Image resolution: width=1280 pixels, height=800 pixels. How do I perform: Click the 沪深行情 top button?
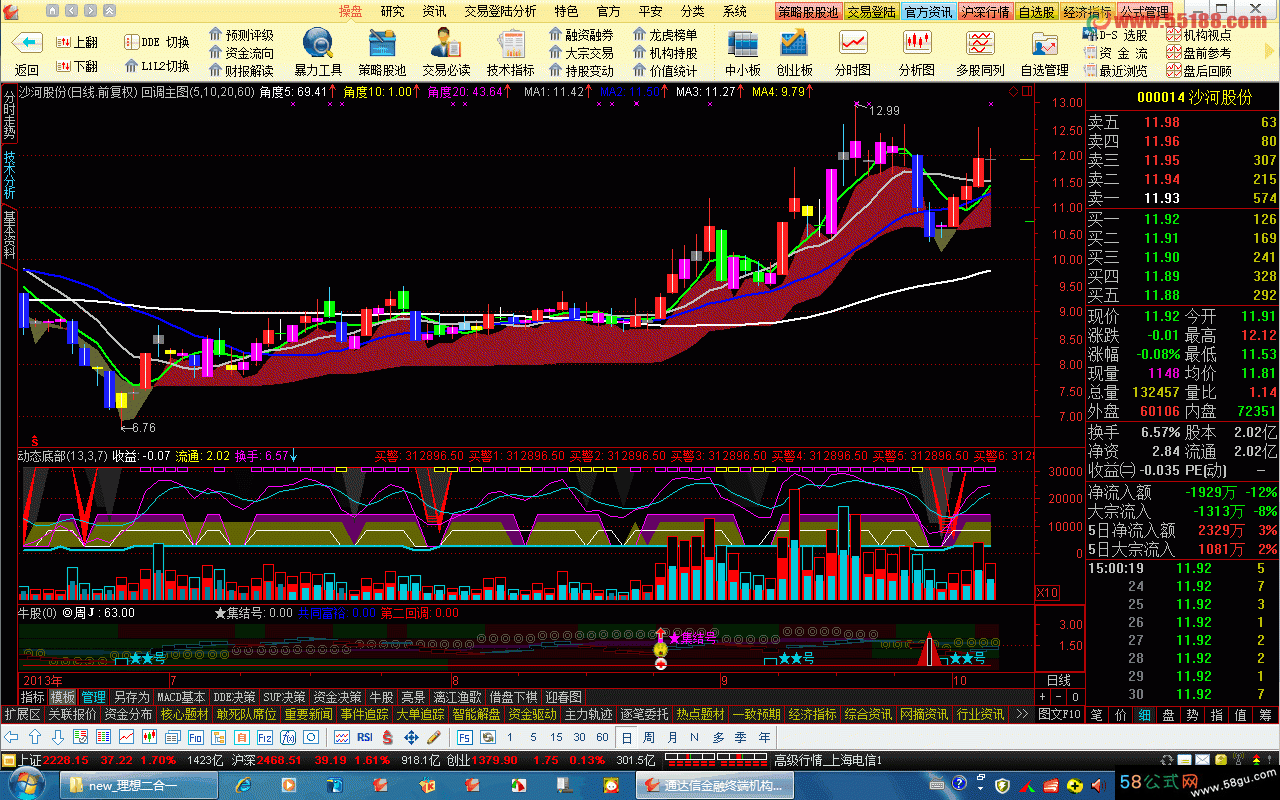985,12
